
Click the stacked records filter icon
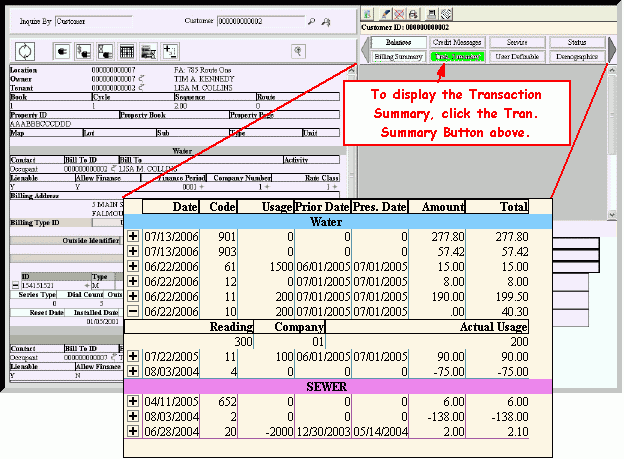pos(148,51)
